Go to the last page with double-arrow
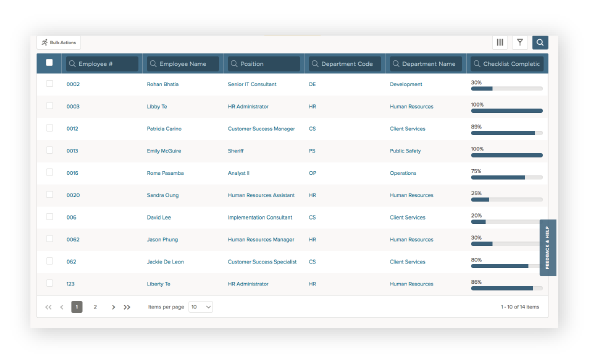This screenshot has height=363, width=593. 127,307
